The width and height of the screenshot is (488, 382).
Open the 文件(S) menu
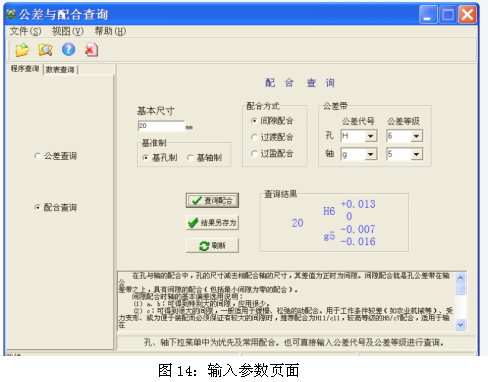coord(25,31)
